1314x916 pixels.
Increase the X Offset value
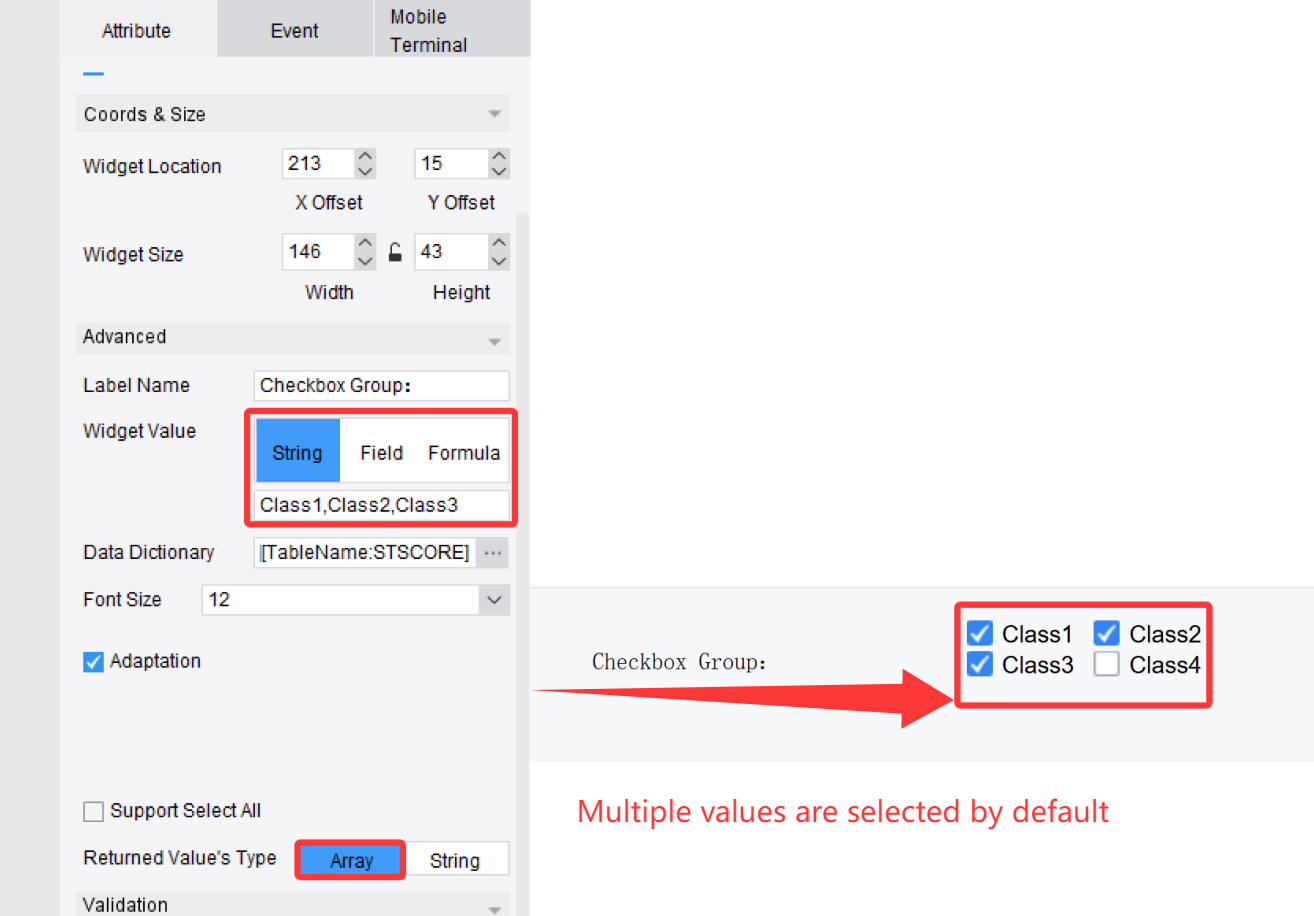366,156
